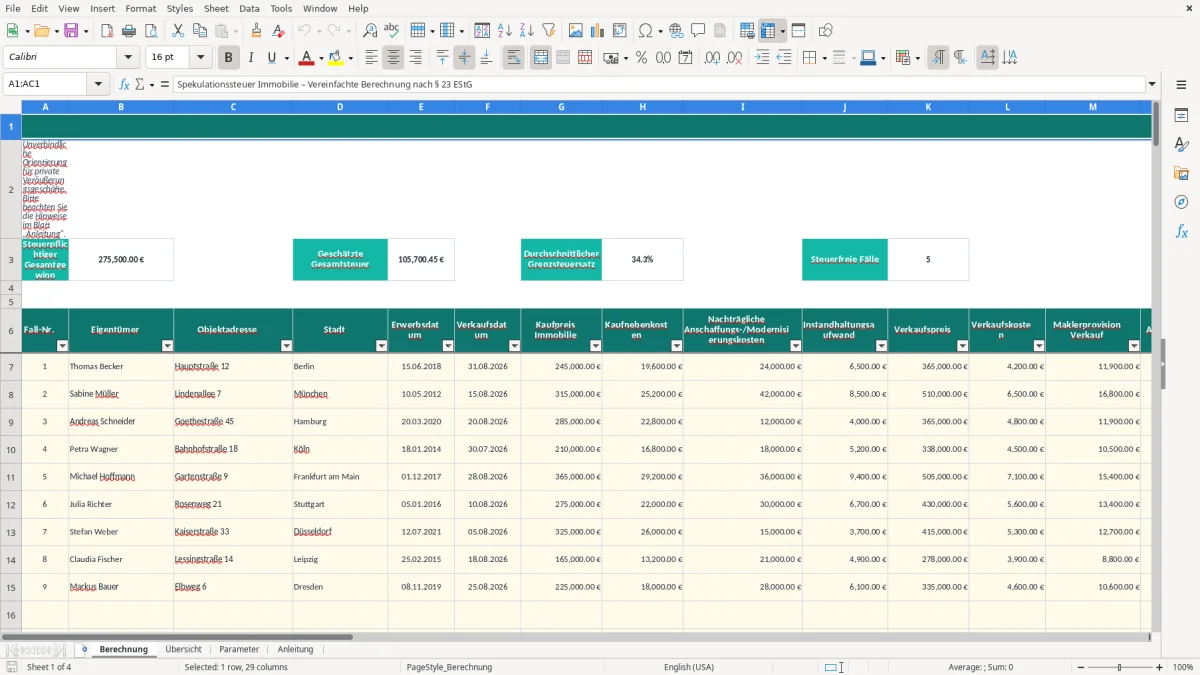This screenshot has height=675, width=1200.
Task: Align text right
Action: [415, 58]
